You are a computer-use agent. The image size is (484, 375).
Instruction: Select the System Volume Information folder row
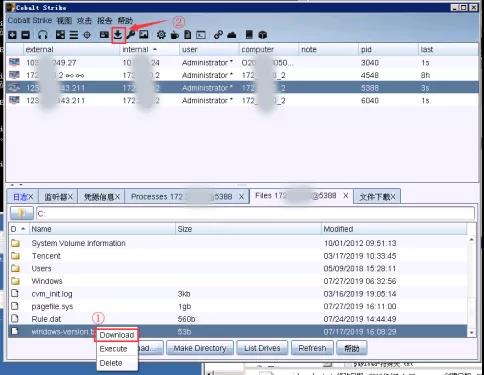pos(238,243)
